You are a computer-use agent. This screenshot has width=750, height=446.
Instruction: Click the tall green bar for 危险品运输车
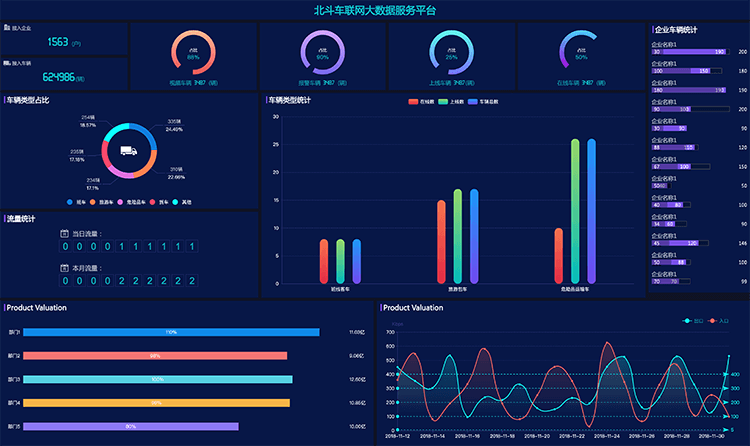click(x=575, y=211)
